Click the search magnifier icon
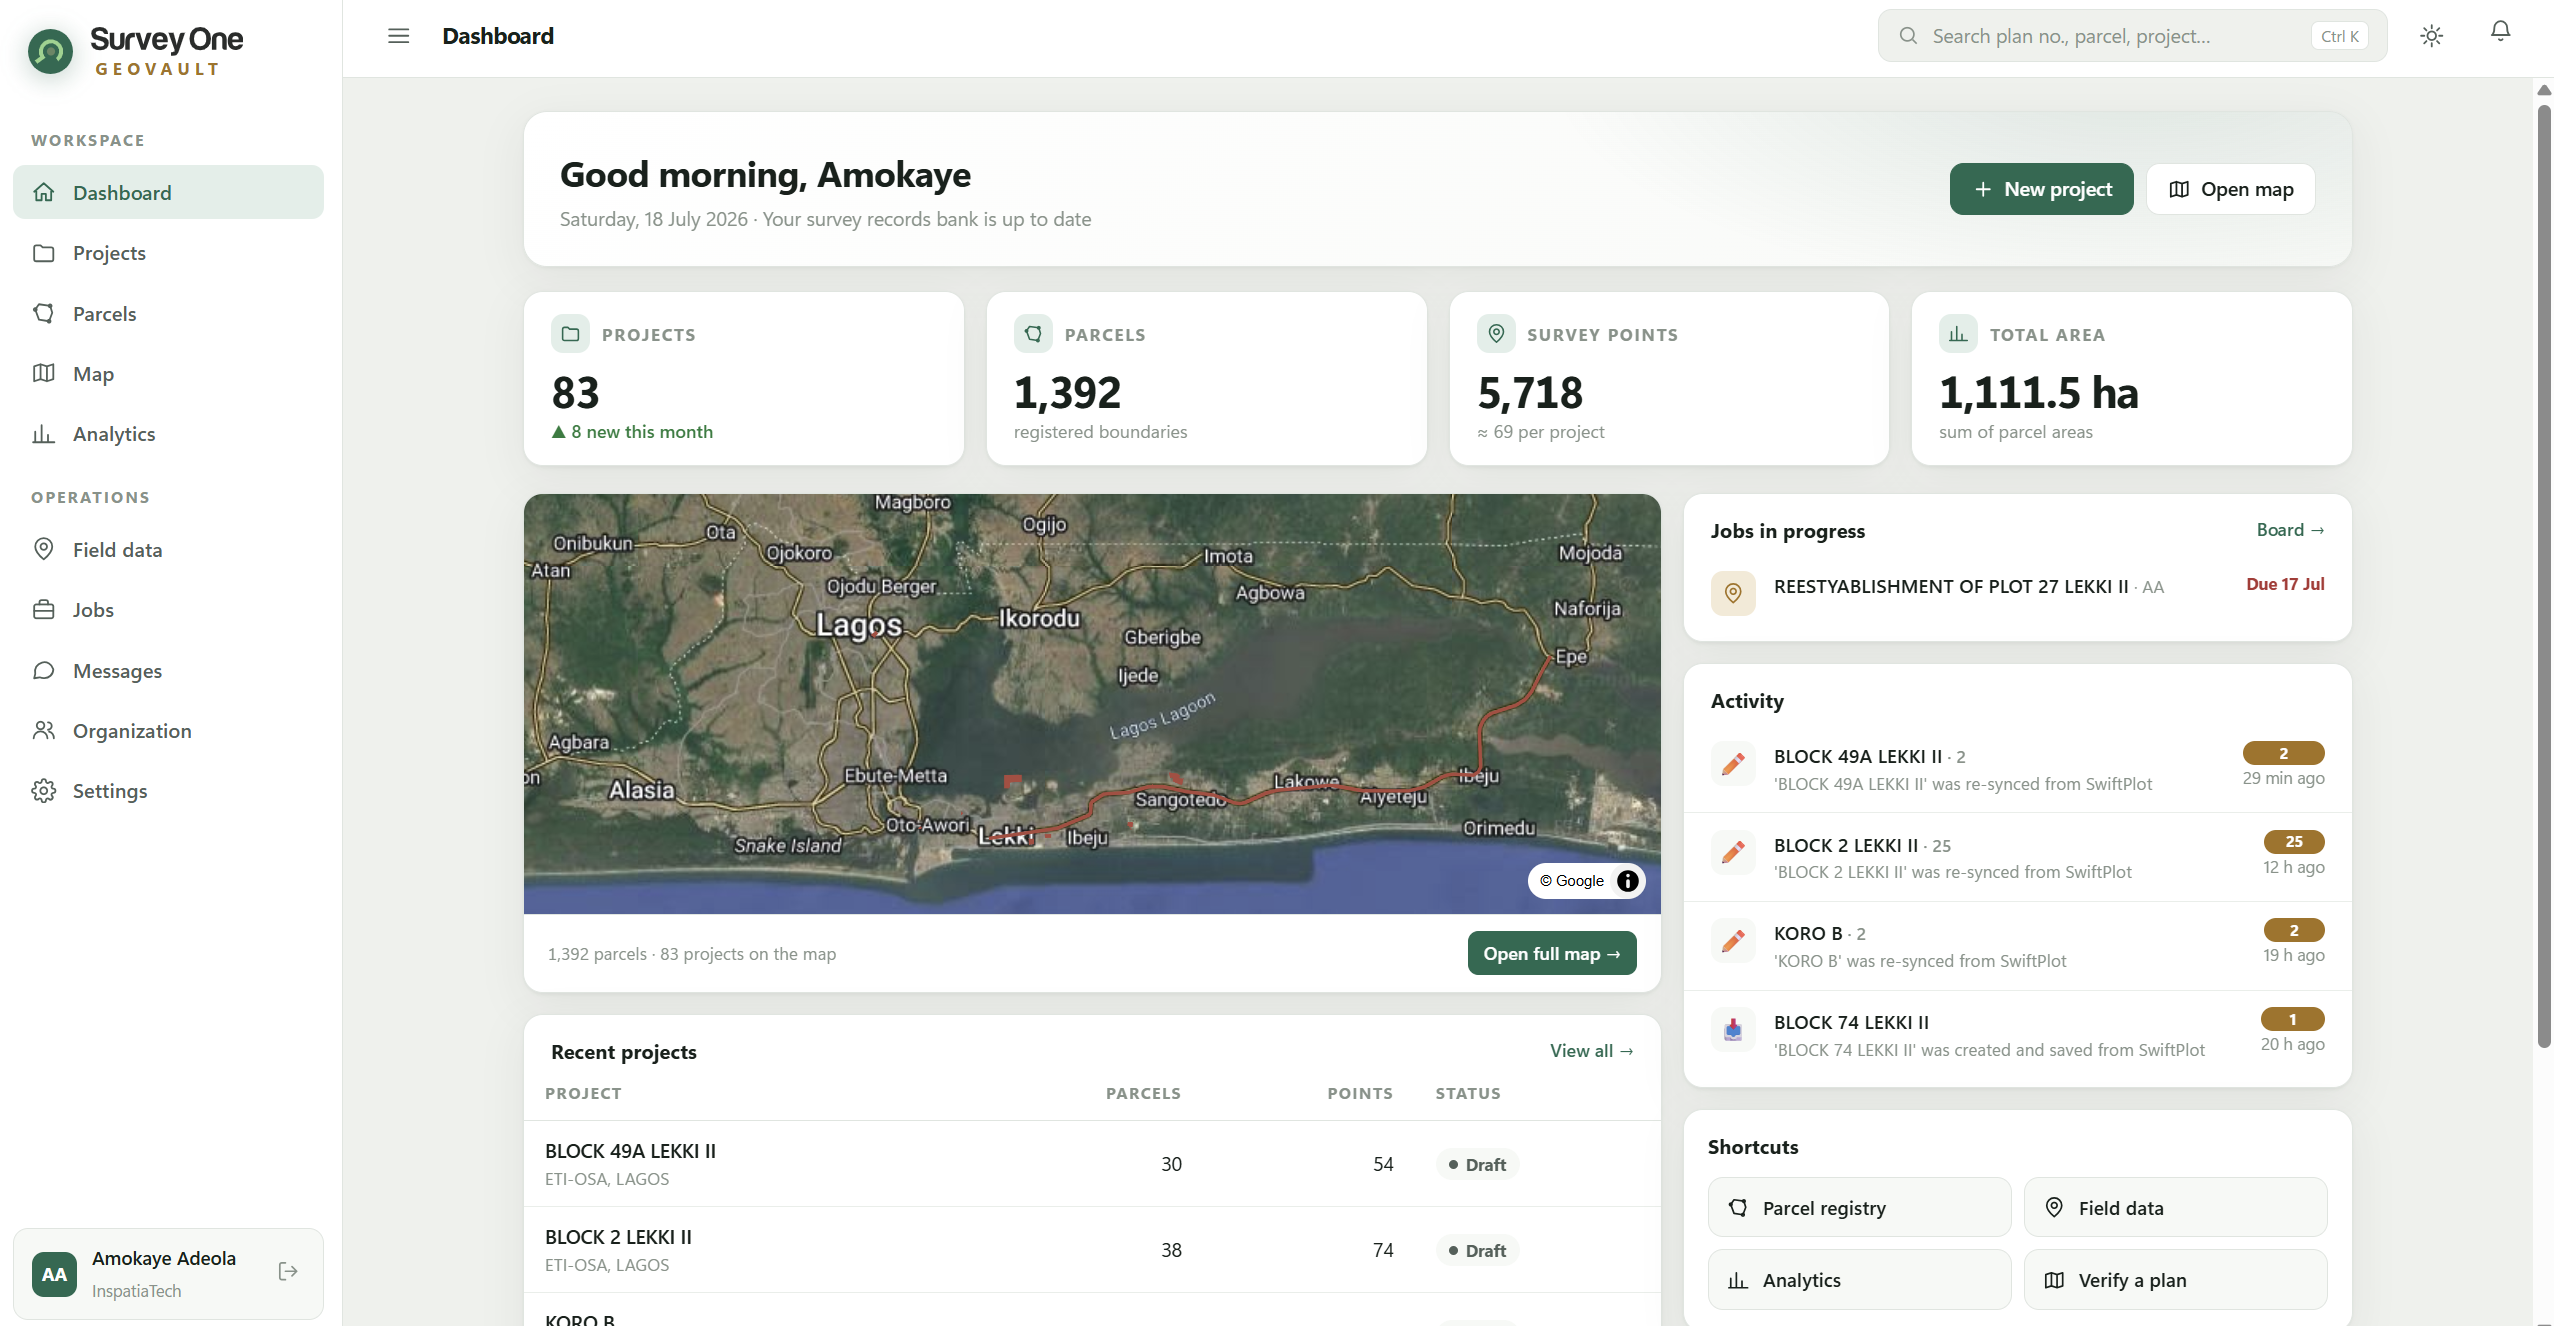This screenshot has height=1326, width=2554. click(1908, 36)
